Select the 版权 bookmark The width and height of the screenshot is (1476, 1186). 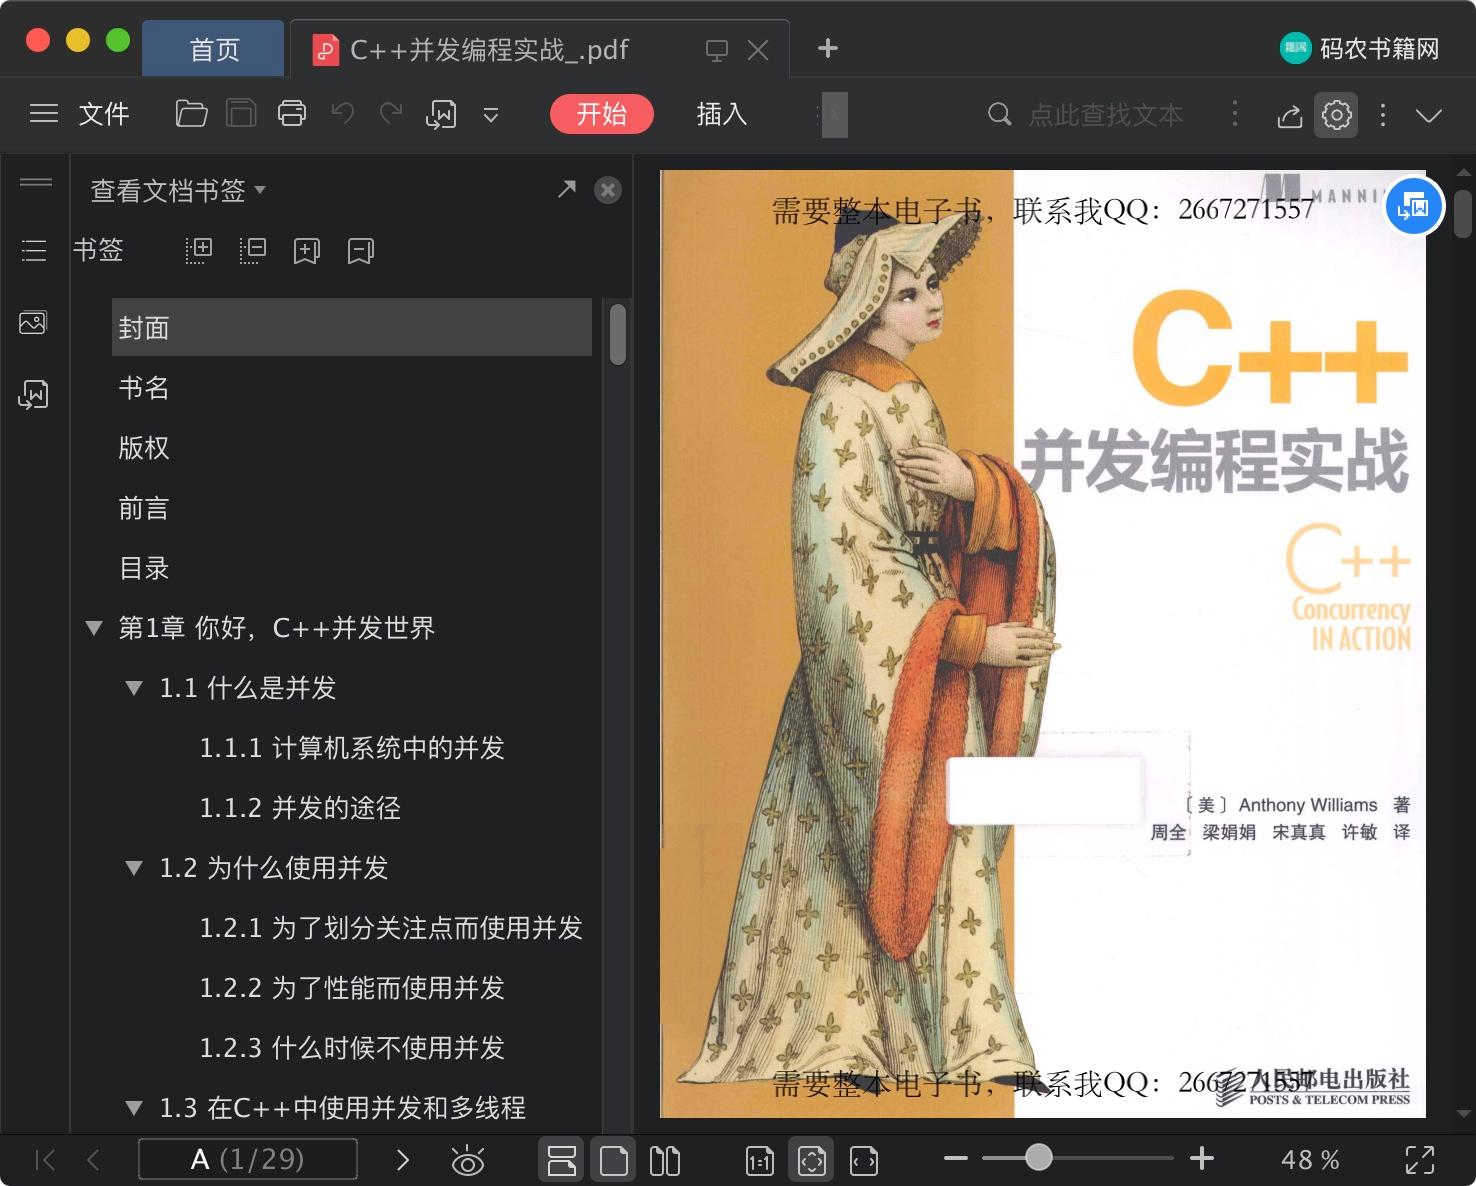144,448
